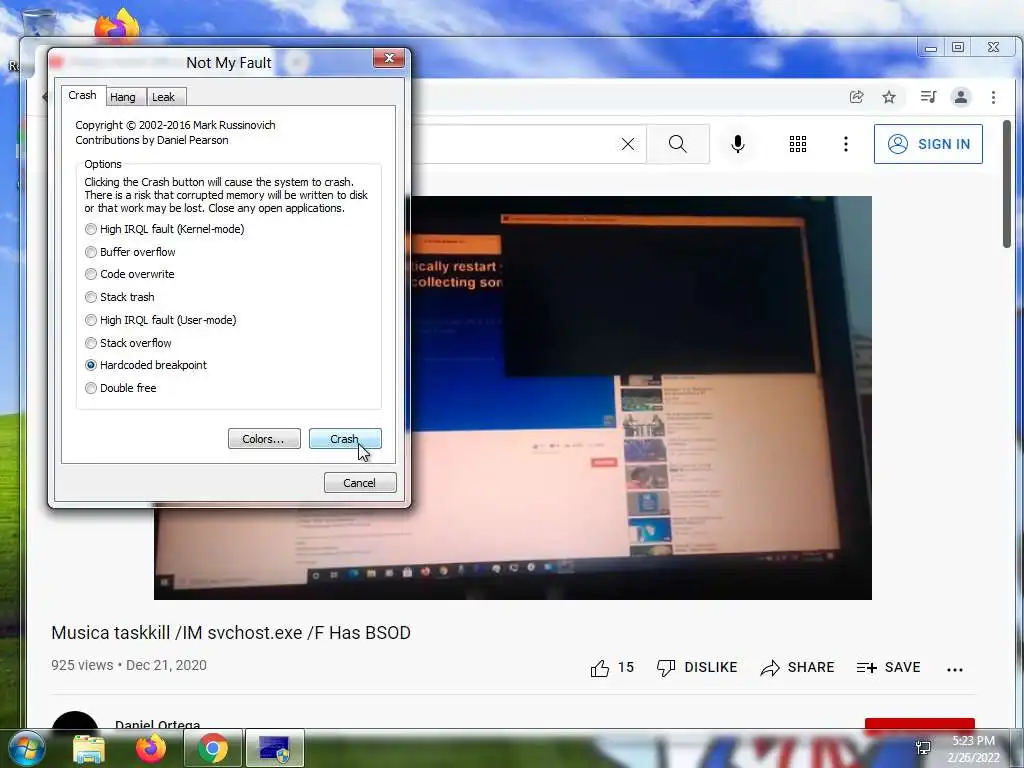Click the red subscribe button

pos(920,723)
